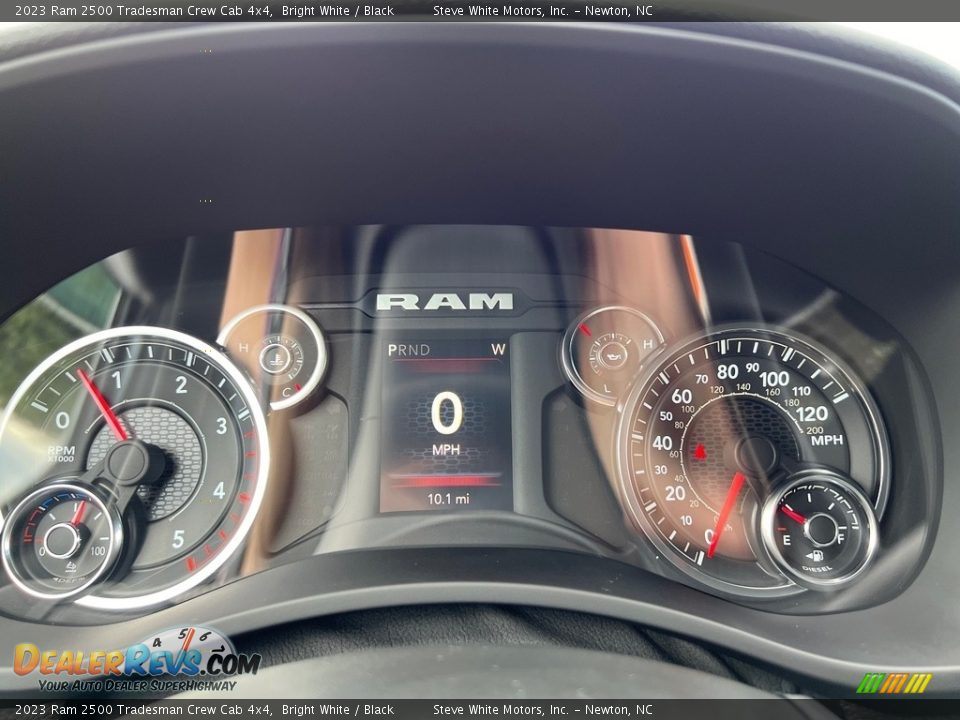The width and height of the screenshot is (960, 720).
Task: Click the 100 marking on speedometer
Action: (x=774, y=379)
